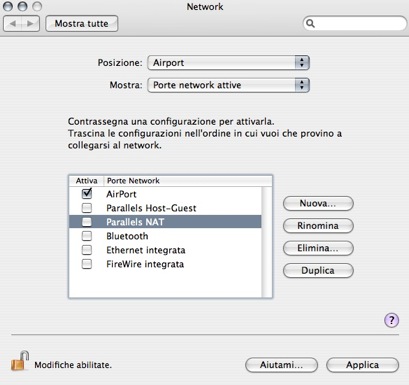Click the Aiutami... button
The width and height of the screenshot is (409, 385).
281,365
